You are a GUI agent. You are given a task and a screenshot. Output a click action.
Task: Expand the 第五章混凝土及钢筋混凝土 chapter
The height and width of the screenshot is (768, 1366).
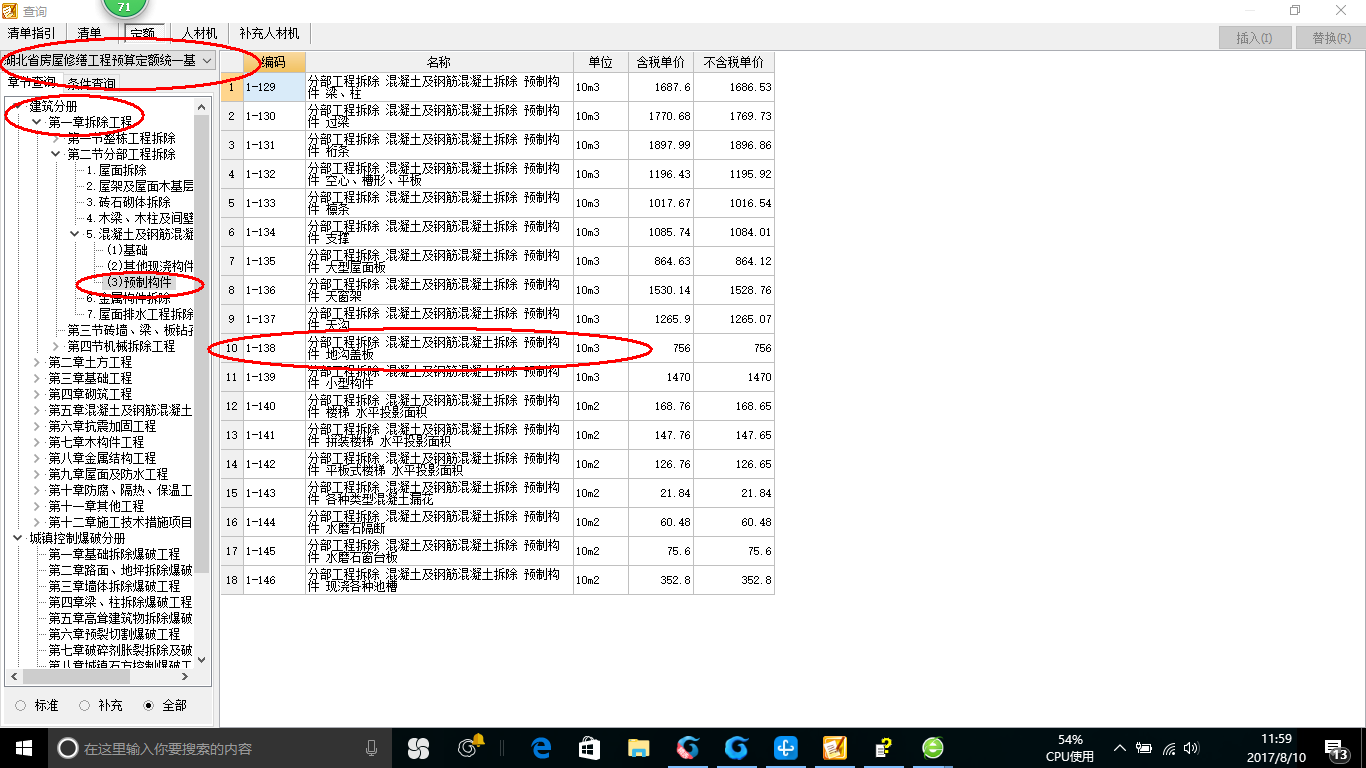37,410
